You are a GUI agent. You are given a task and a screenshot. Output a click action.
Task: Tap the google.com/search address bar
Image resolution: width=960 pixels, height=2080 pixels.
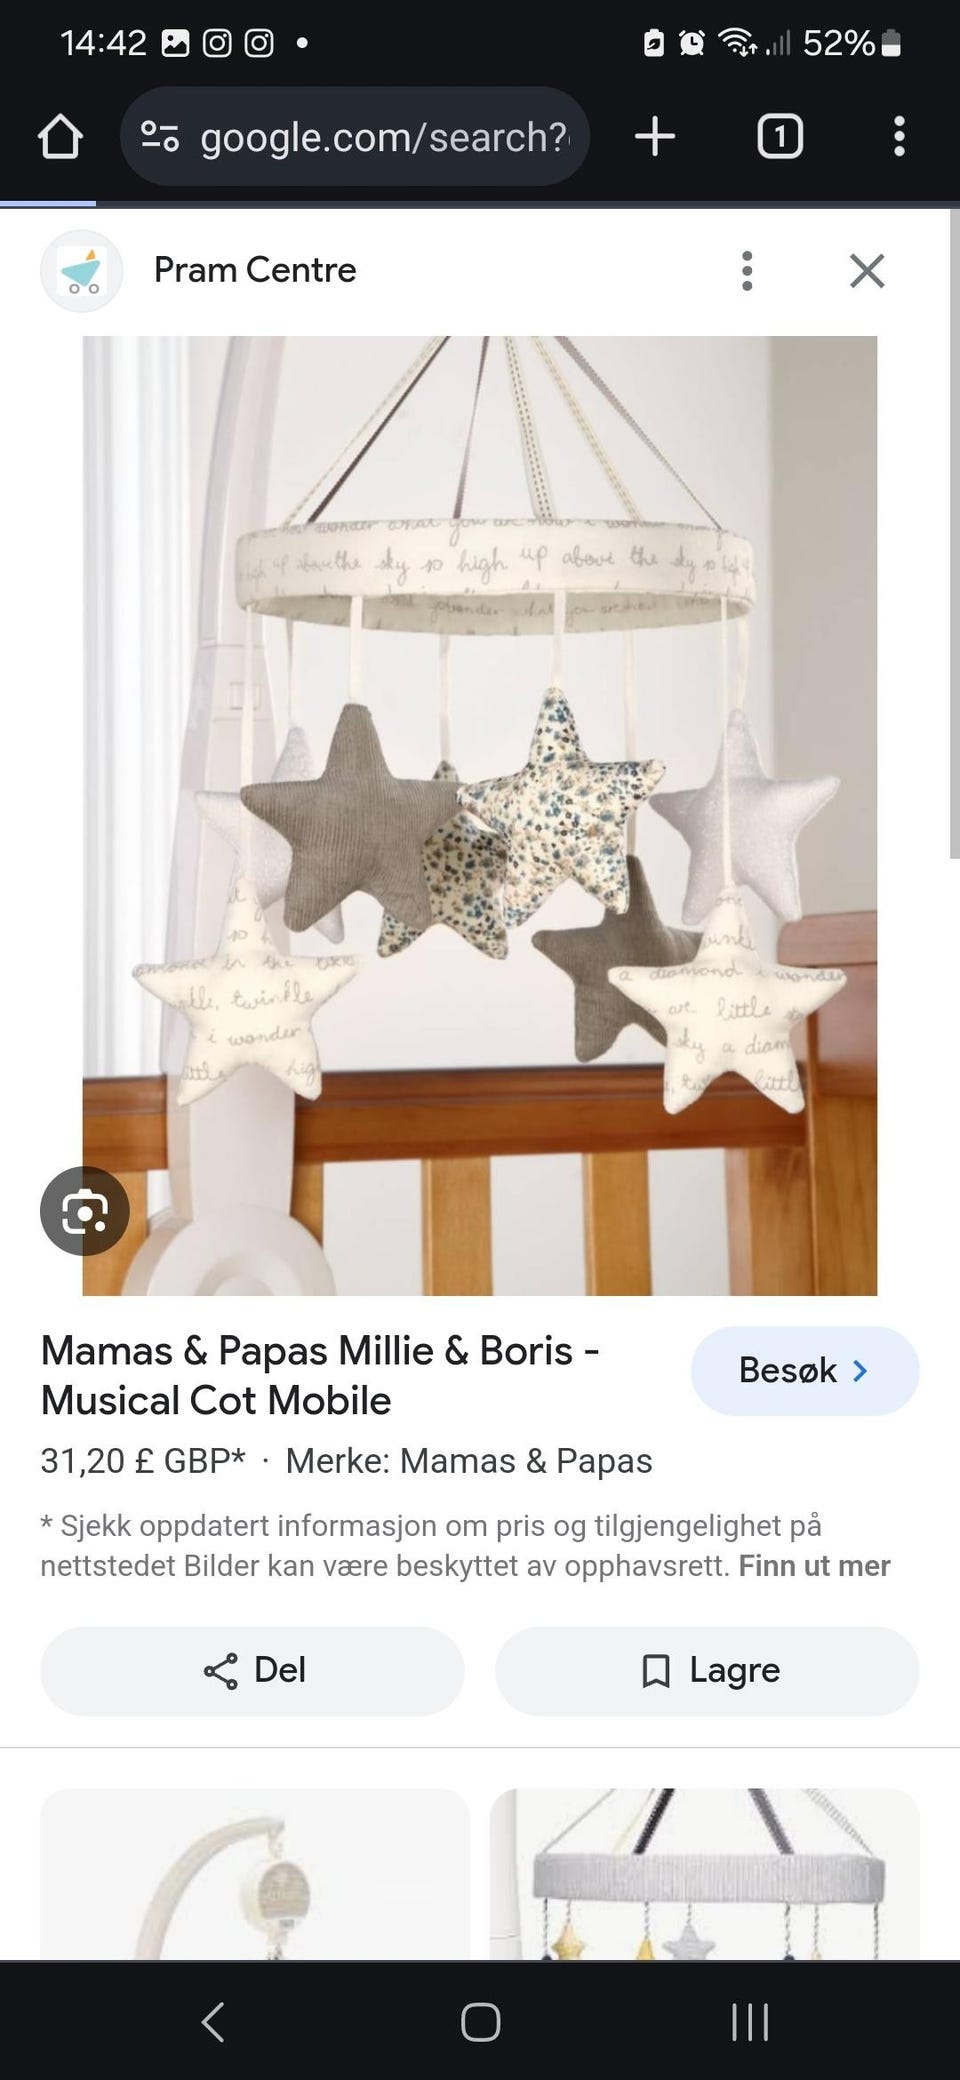coord(355,136)
